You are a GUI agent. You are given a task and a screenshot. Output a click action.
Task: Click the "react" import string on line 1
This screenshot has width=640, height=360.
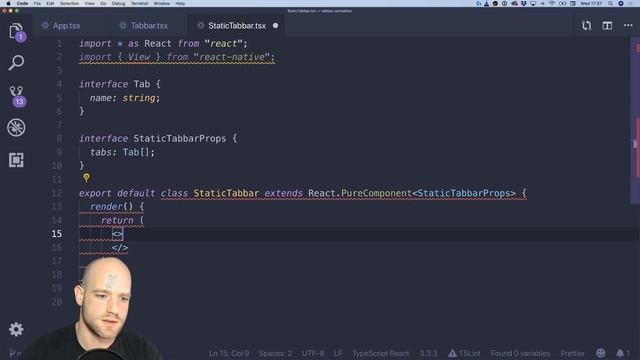tap(223, 43)
